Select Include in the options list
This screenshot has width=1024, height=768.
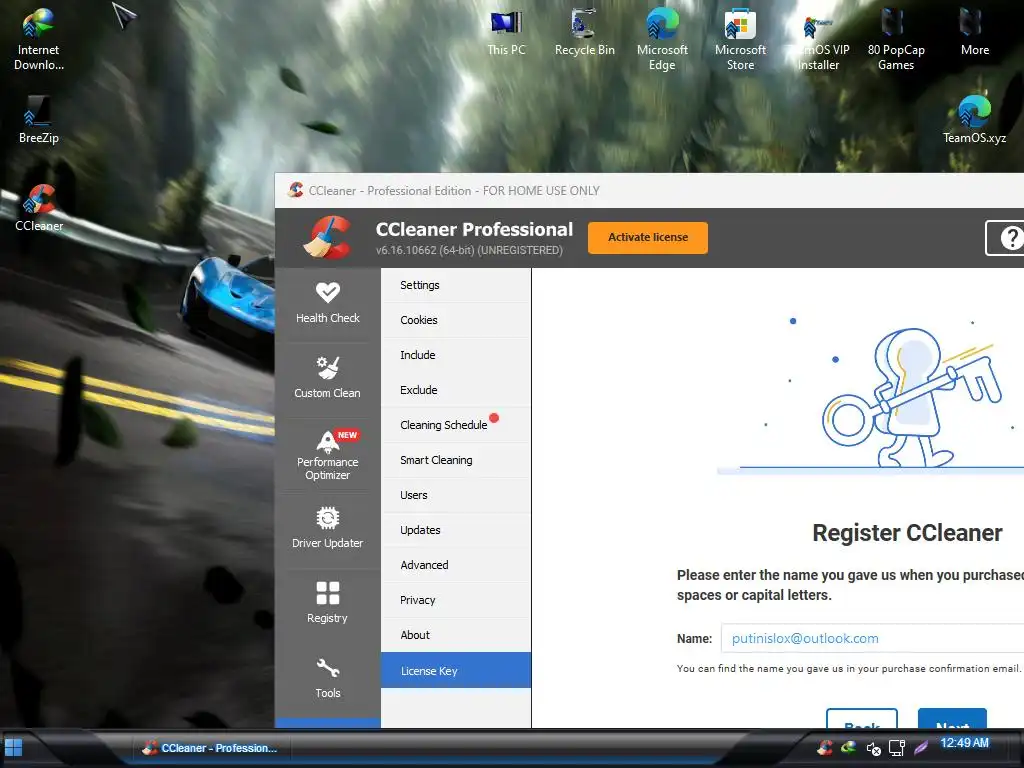click(456, 355)
